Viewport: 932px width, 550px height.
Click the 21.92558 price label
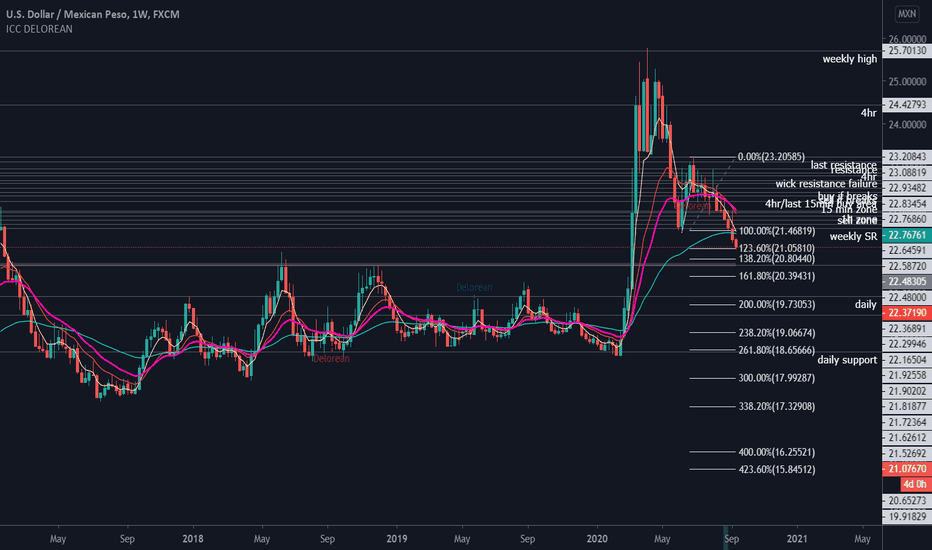(x=907, y=375)
